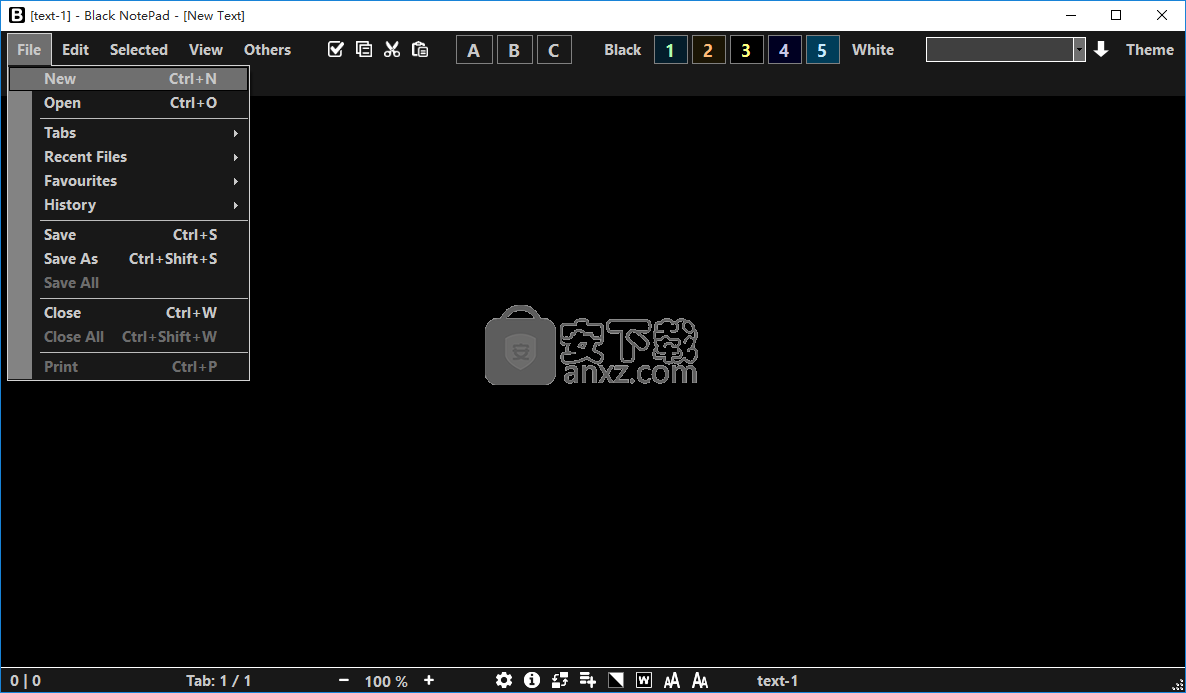This screenshot has height=693, width=1186.
Task: Click inside the theme combo box field
Action: (x=999, y=50)
